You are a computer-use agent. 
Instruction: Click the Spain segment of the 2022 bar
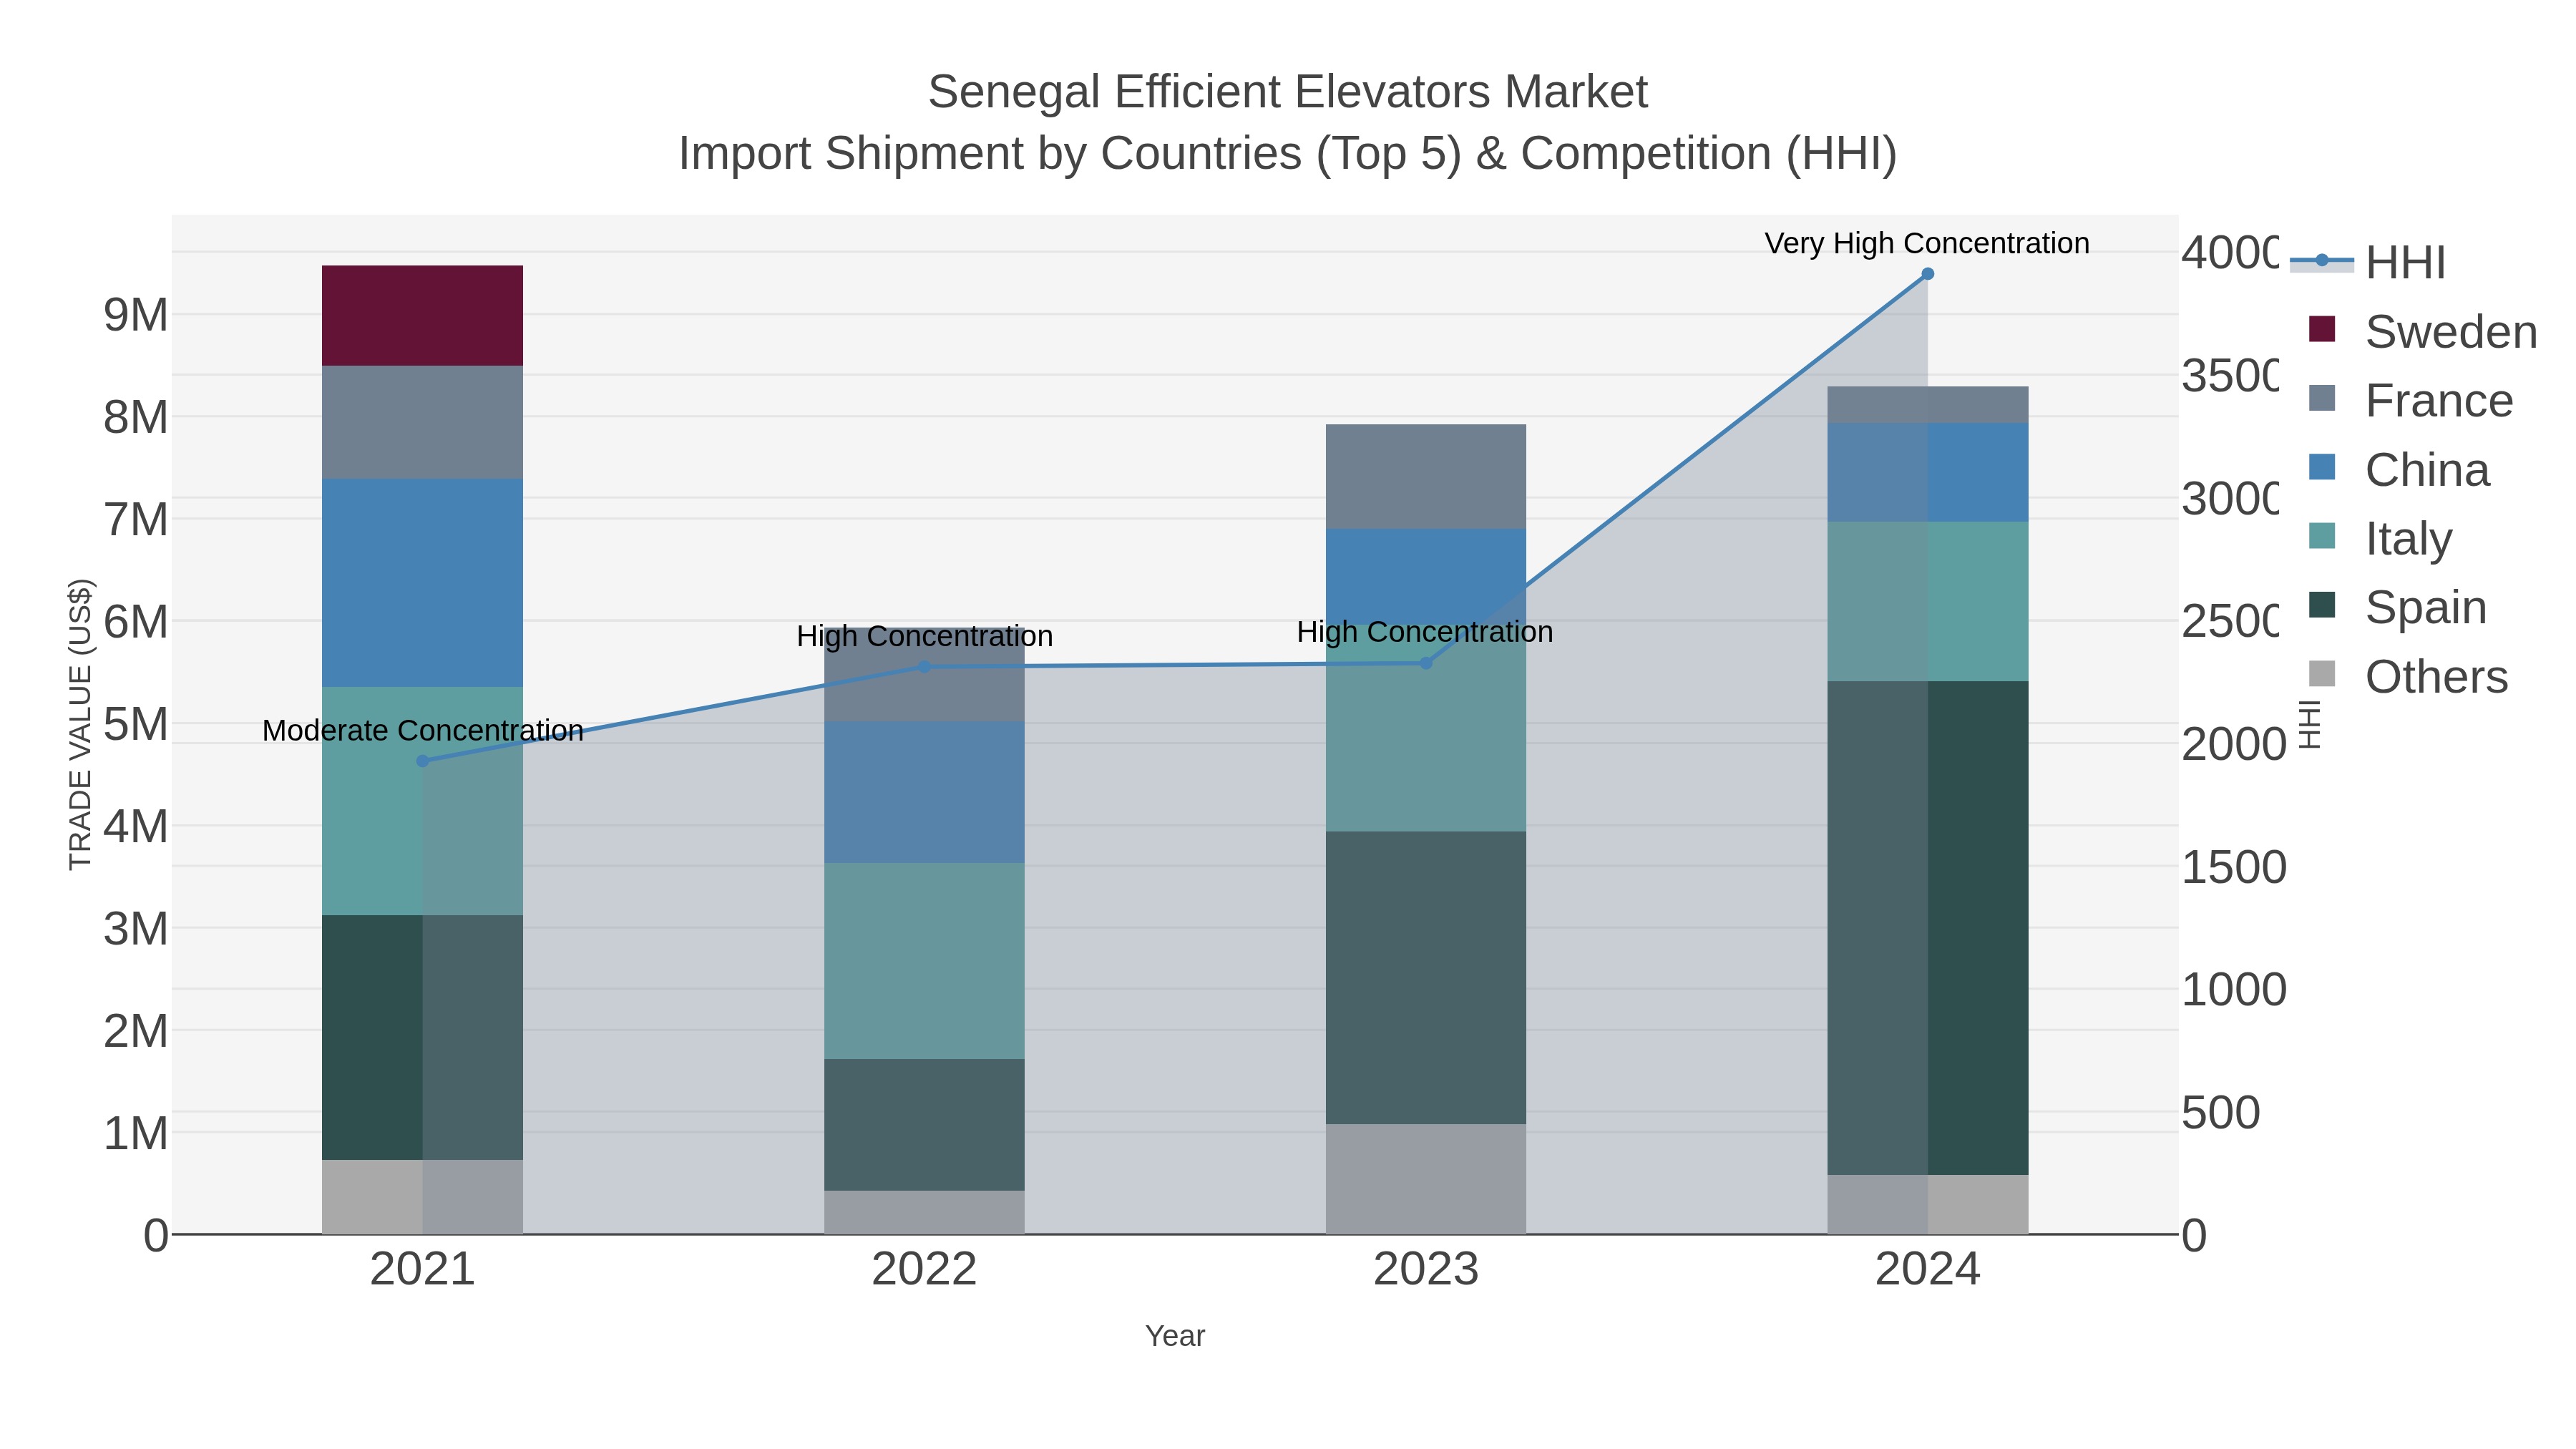[924, 1124]
